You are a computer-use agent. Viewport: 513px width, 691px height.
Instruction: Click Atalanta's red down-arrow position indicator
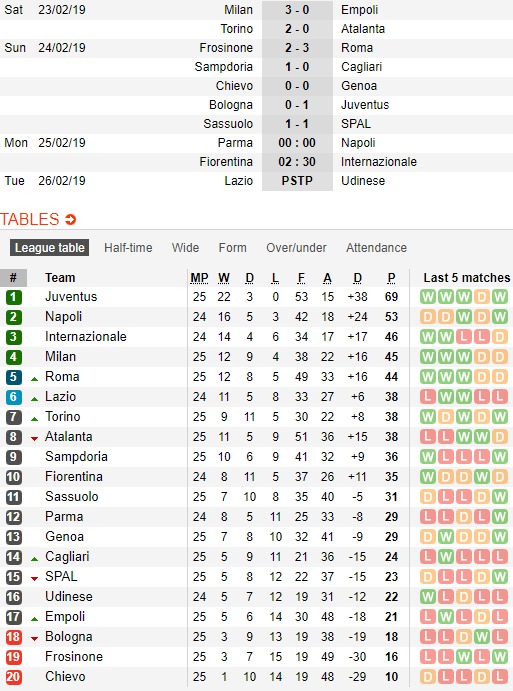pos(34,438)
